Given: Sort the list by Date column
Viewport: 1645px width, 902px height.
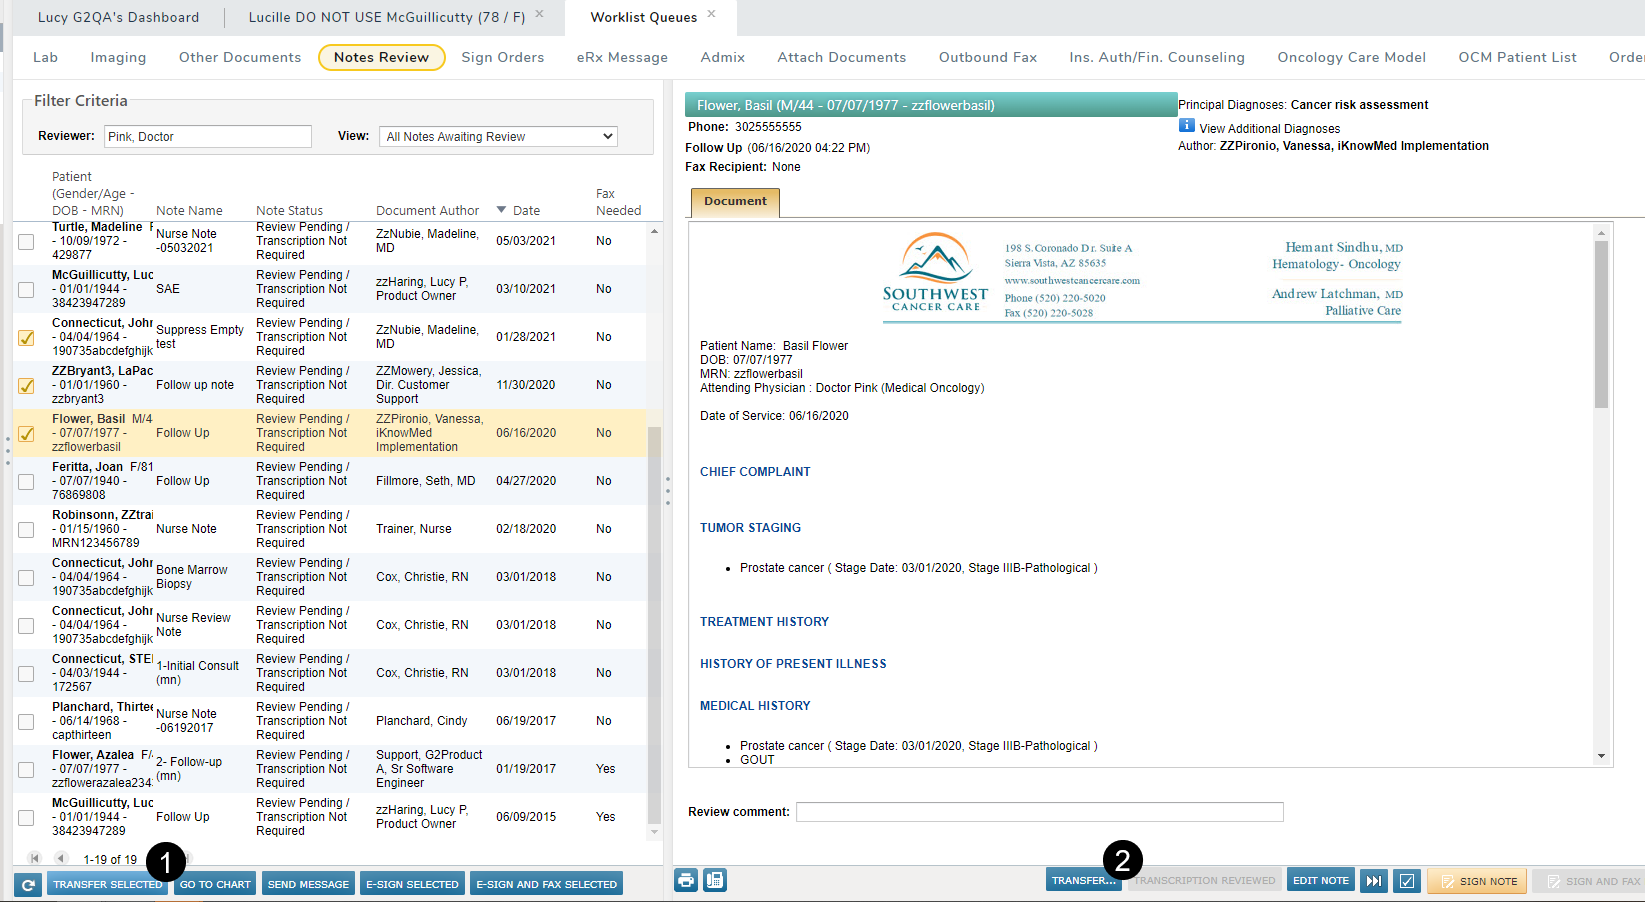Looking at the screenshot, I should point(525,210).
